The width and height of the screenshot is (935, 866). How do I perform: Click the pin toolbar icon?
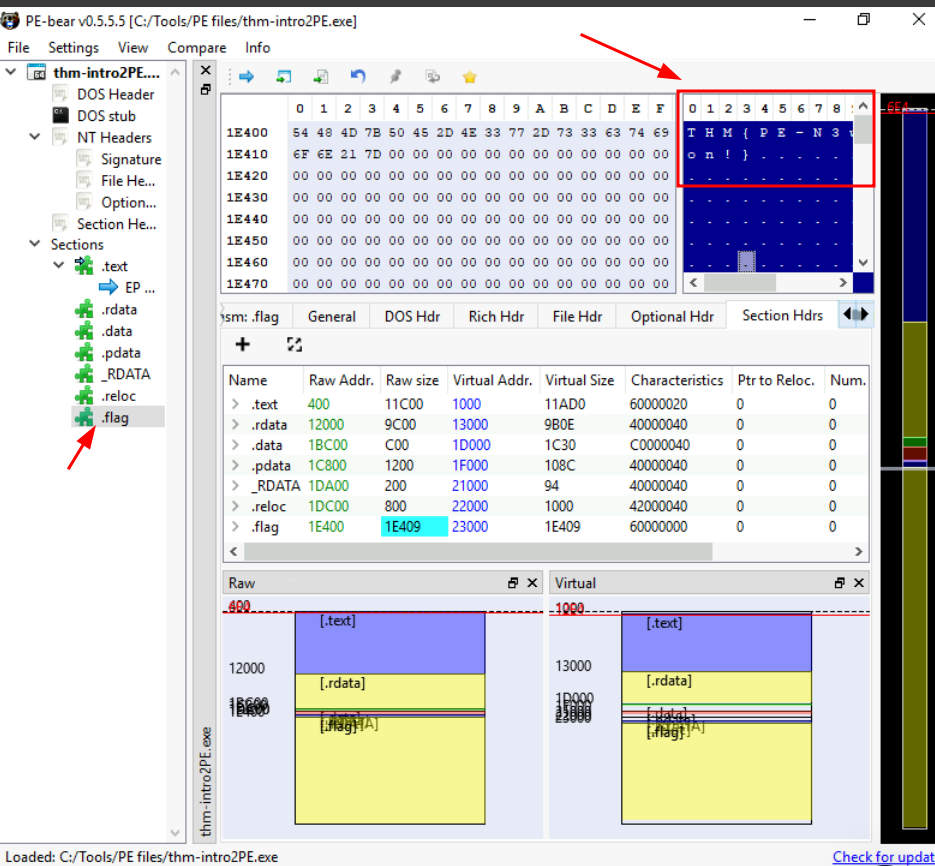(x=395, y=76)
